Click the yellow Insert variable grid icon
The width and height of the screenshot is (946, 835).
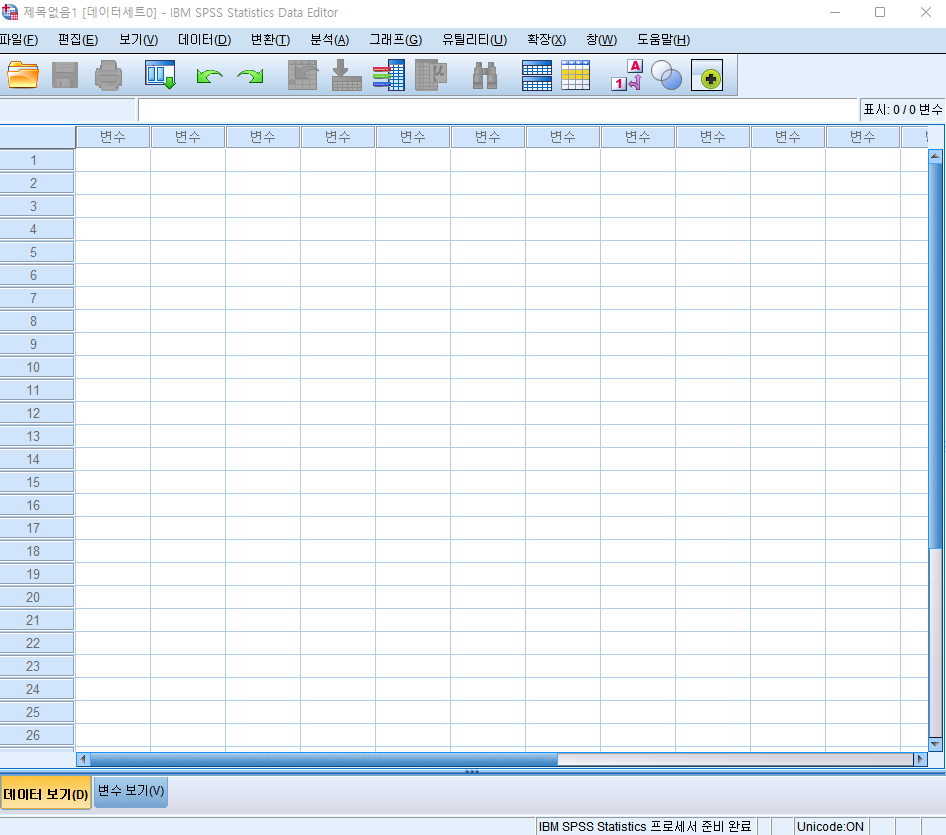click(x=576, y=75)
